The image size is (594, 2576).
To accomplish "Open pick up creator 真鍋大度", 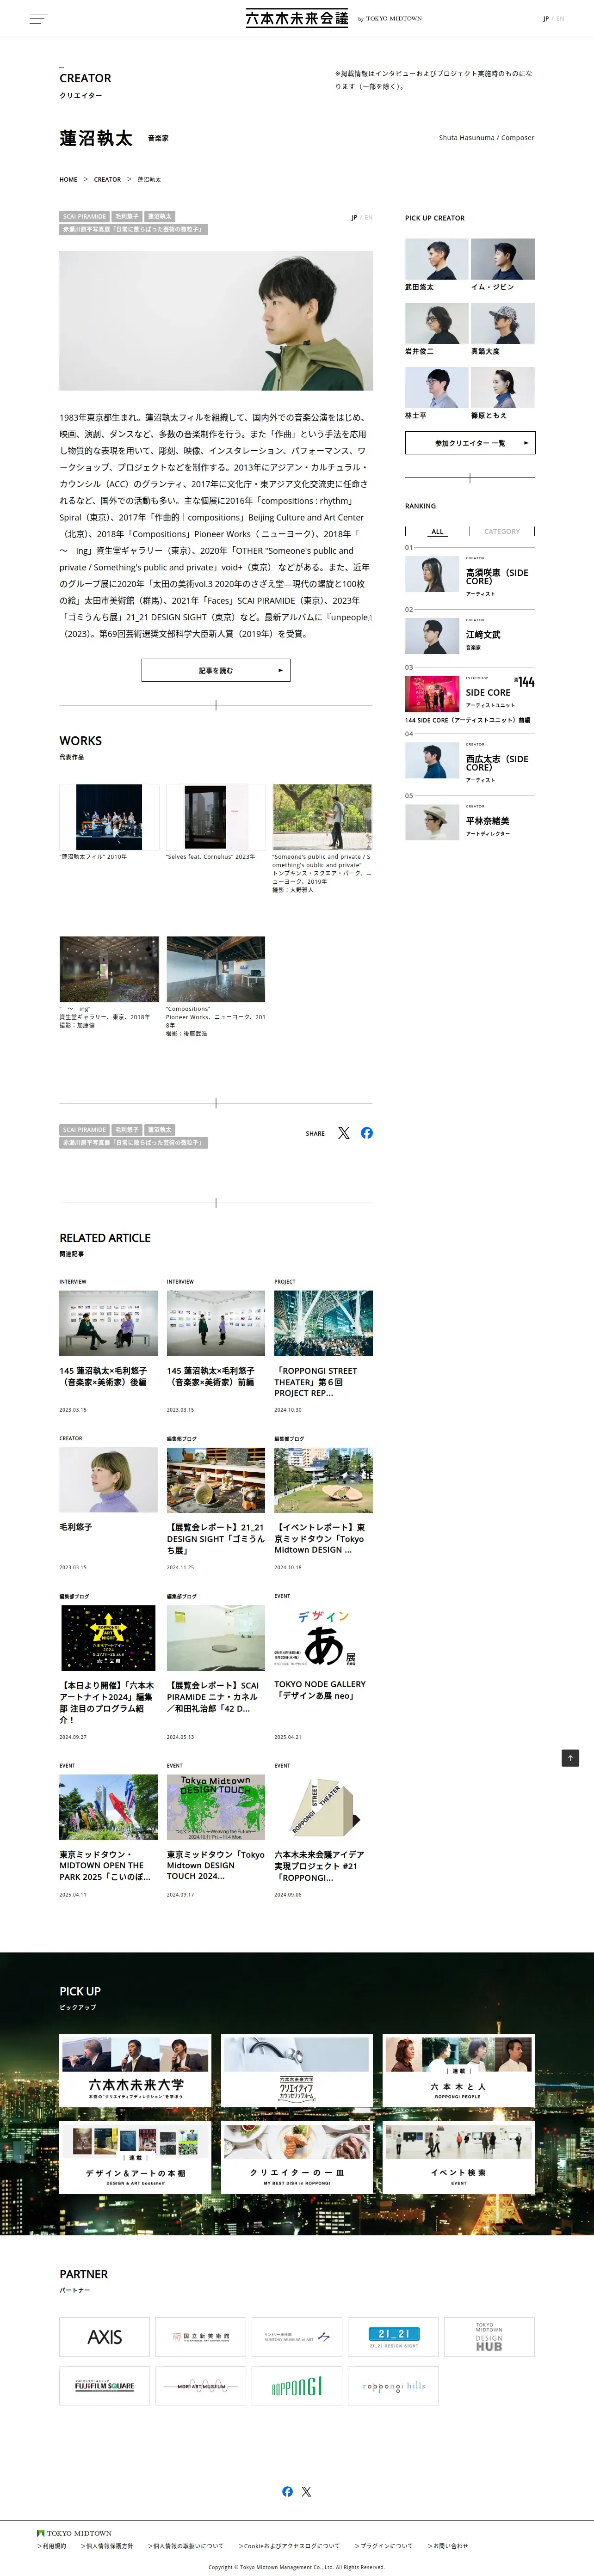I will pyautogui.click(x=502, y=329).
